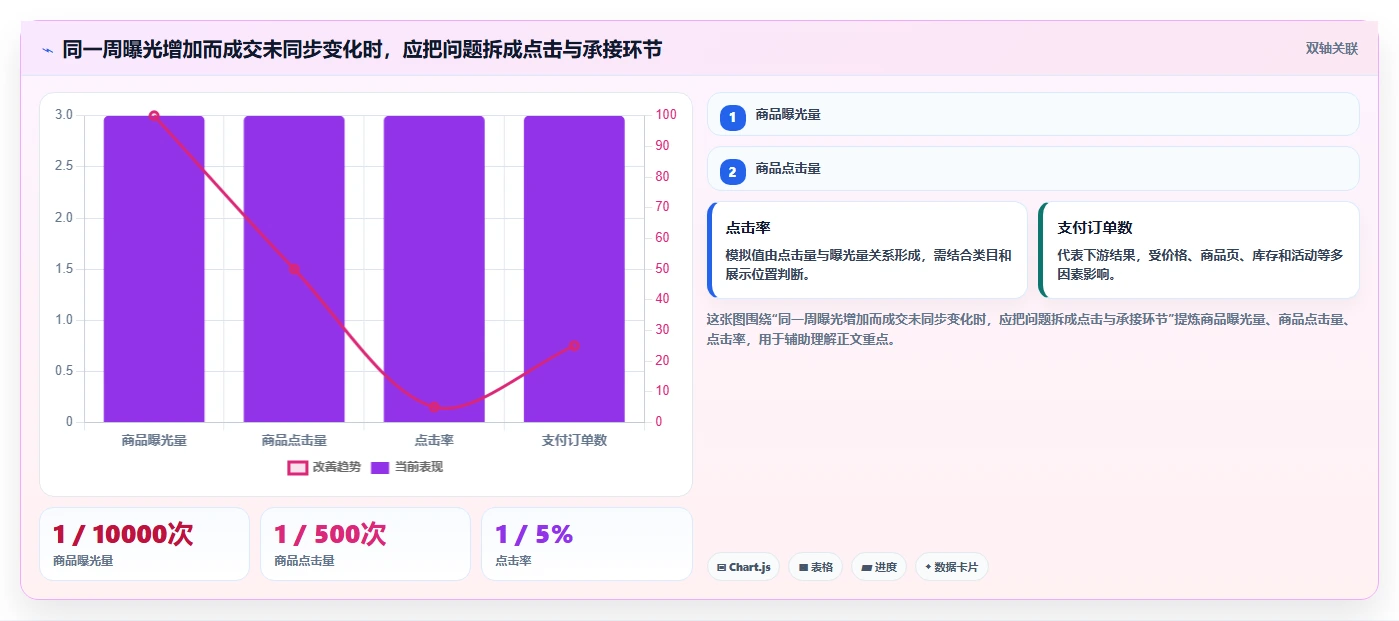Select the Chart.js tag chip
Image resolution: width=1399 pixels, height=621 pixels.
(743, 567)
